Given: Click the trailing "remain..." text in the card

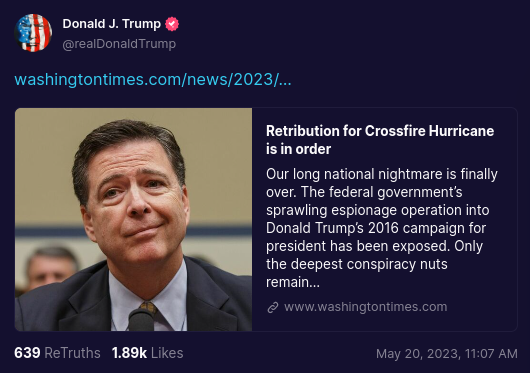Looking at the screenshot, I should (293, 282).
